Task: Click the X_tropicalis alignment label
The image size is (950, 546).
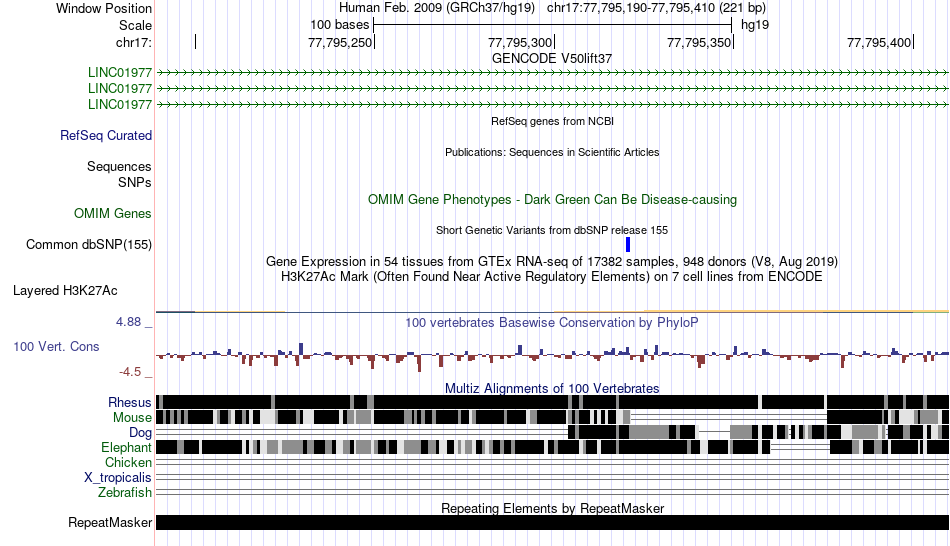Action: pyautogui.click(x=118, y=478)
